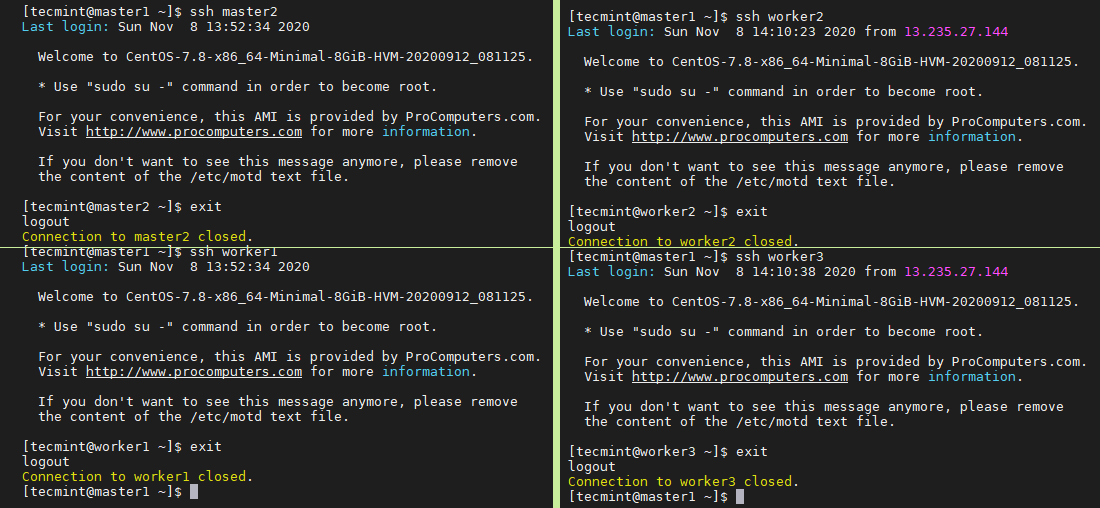
Task: Click 'Connection to worker3 closed' message
Action: (x=680, y=481)
